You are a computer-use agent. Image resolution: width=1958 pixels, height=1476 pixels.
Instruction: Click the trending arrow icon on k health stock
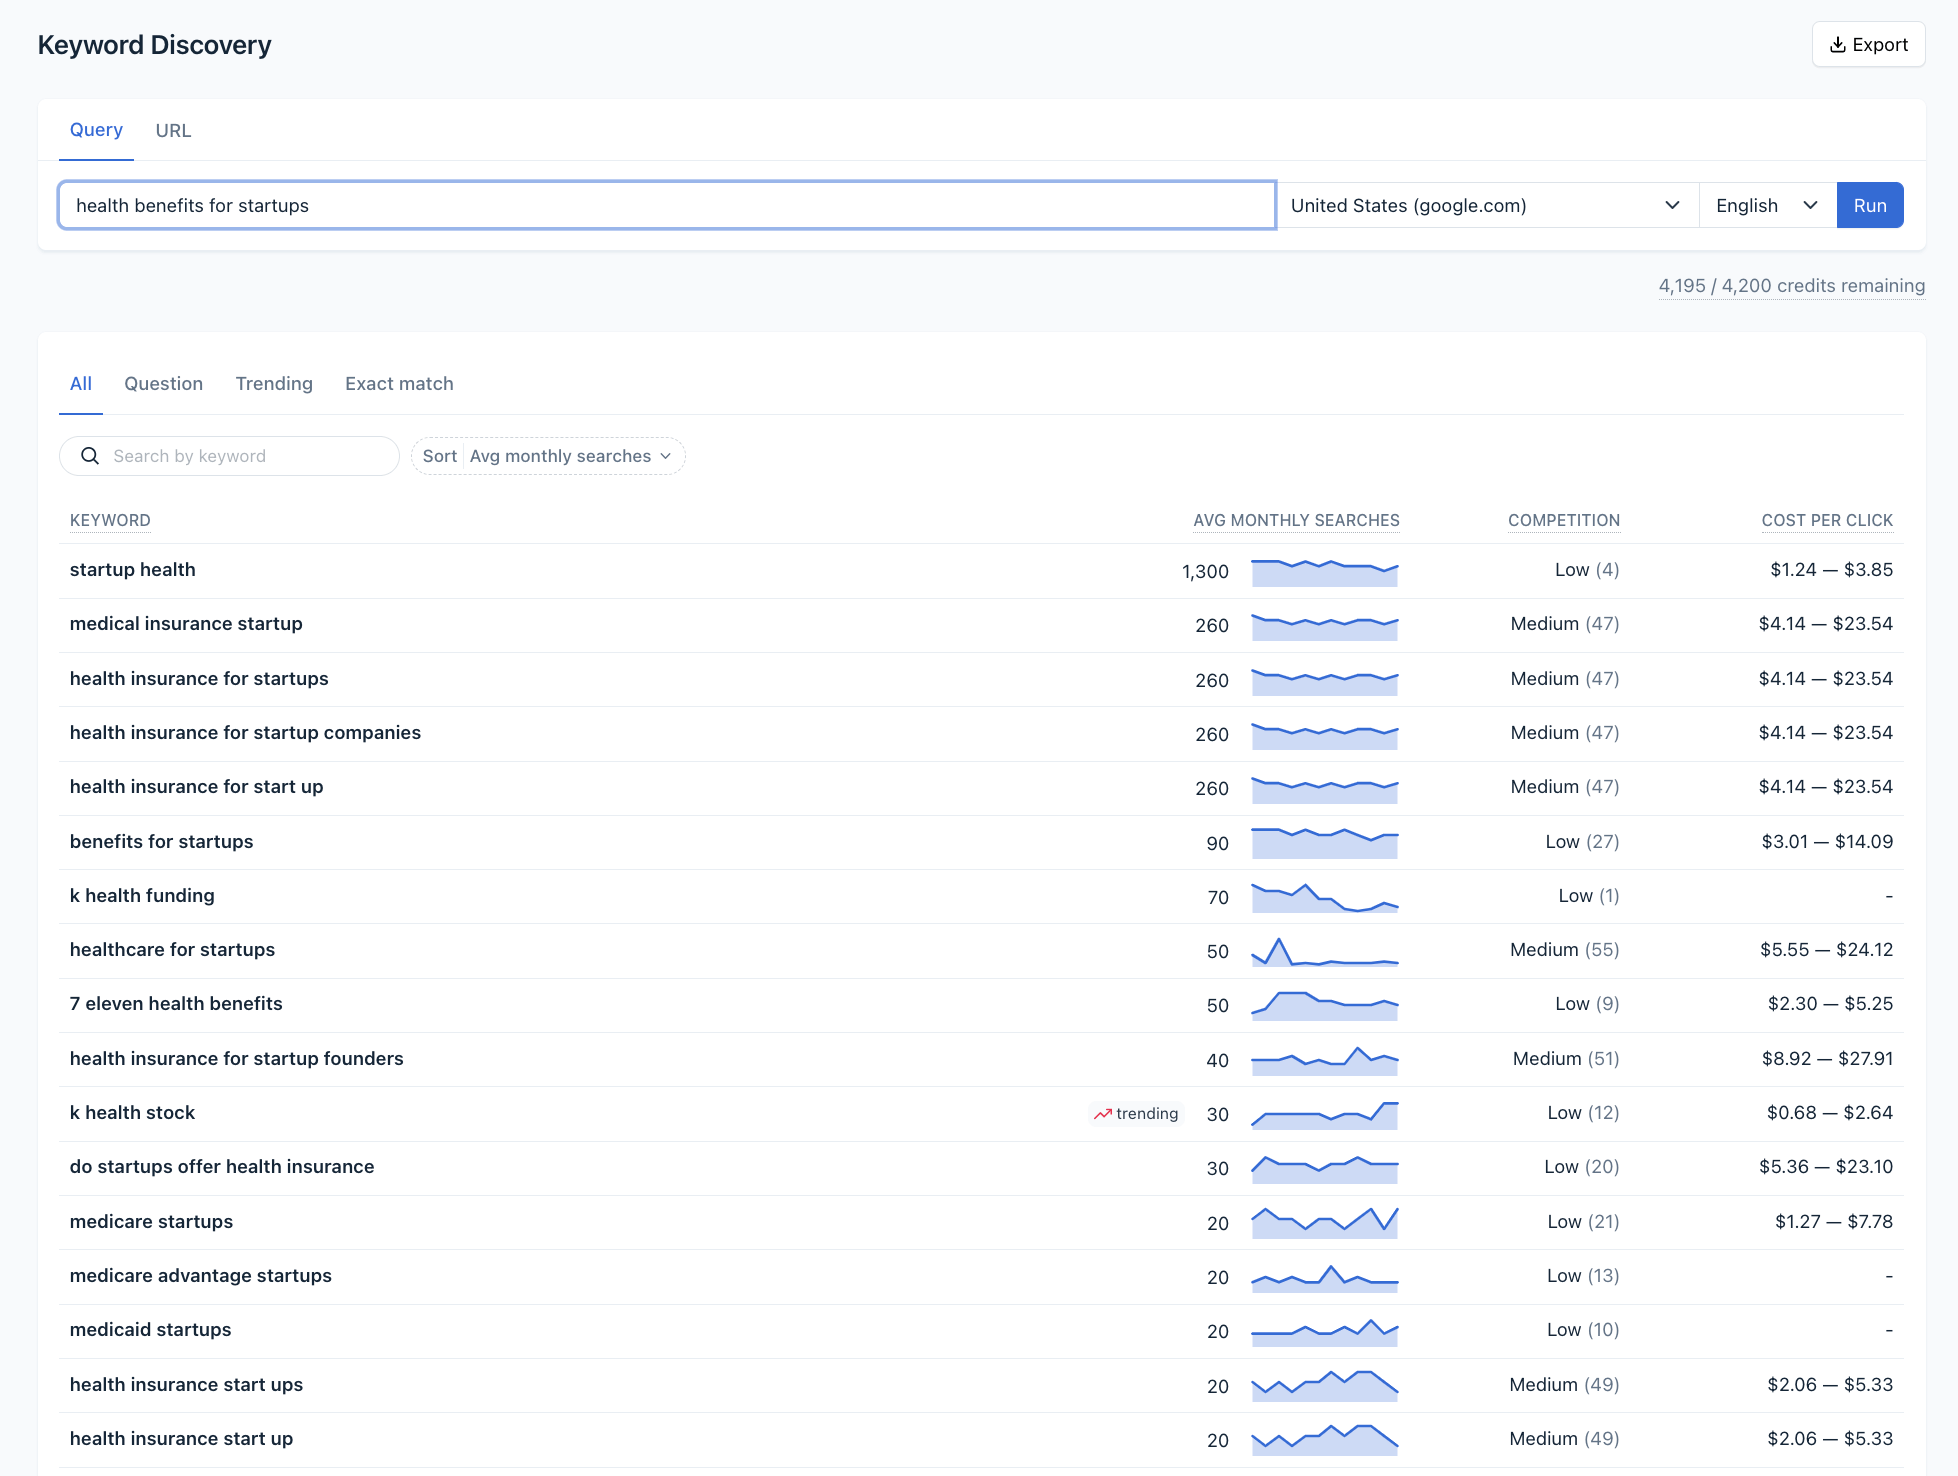[x=1102, y=1114]
